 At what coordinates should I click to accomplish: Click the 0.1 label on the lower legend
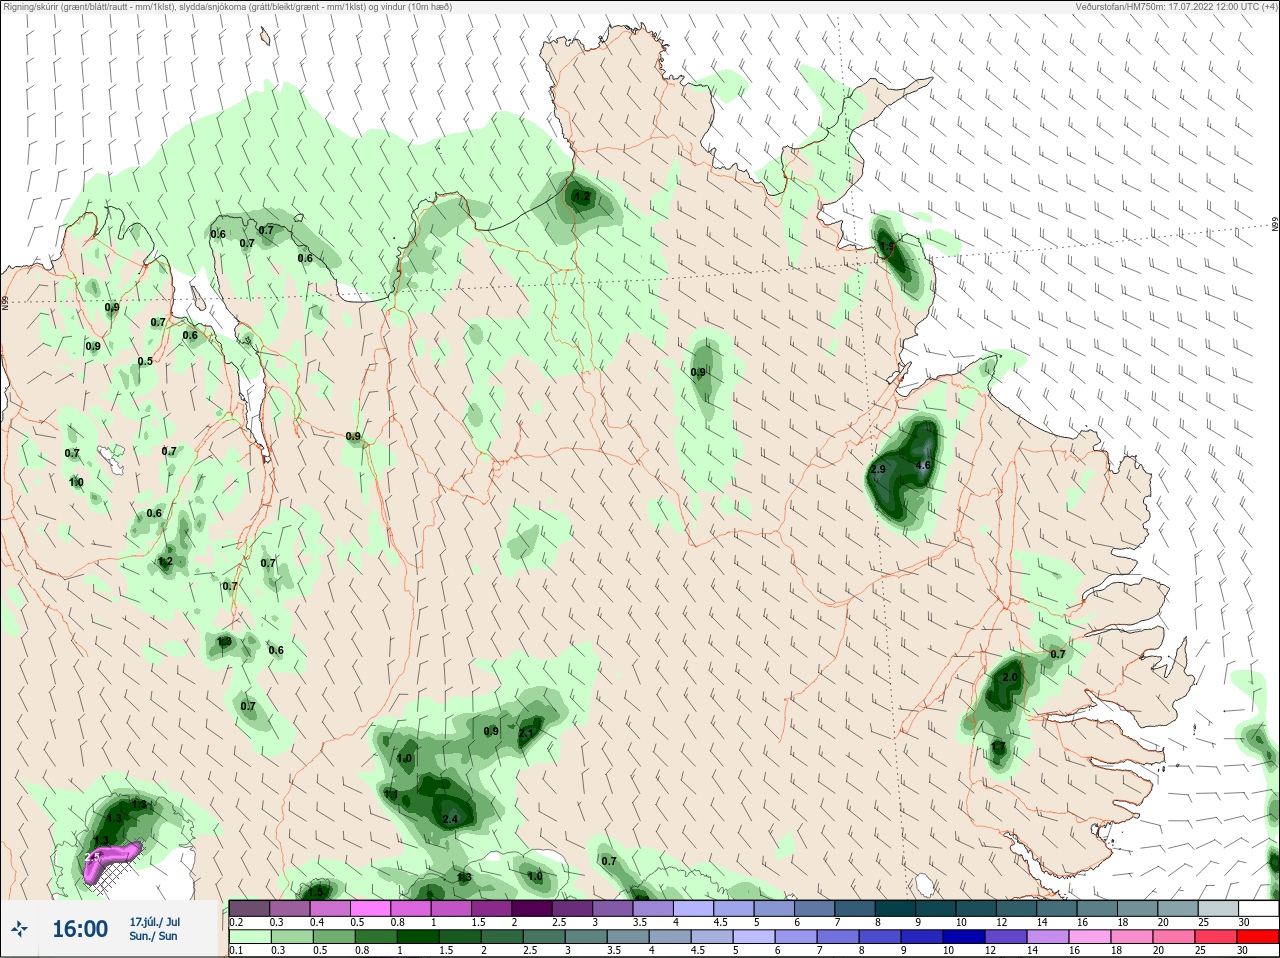tap(236, 951)
